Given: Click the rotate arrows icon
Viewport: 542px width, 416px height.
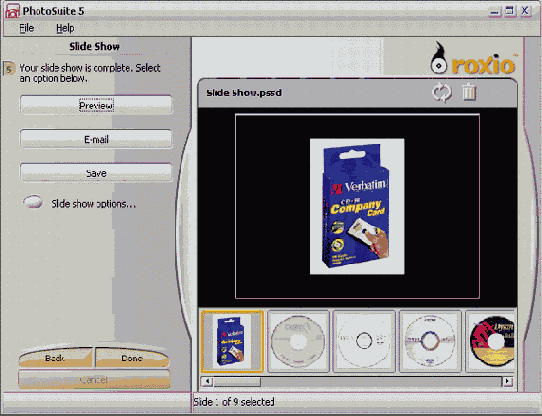Looking at the screenshot, I should click(442, 92).
